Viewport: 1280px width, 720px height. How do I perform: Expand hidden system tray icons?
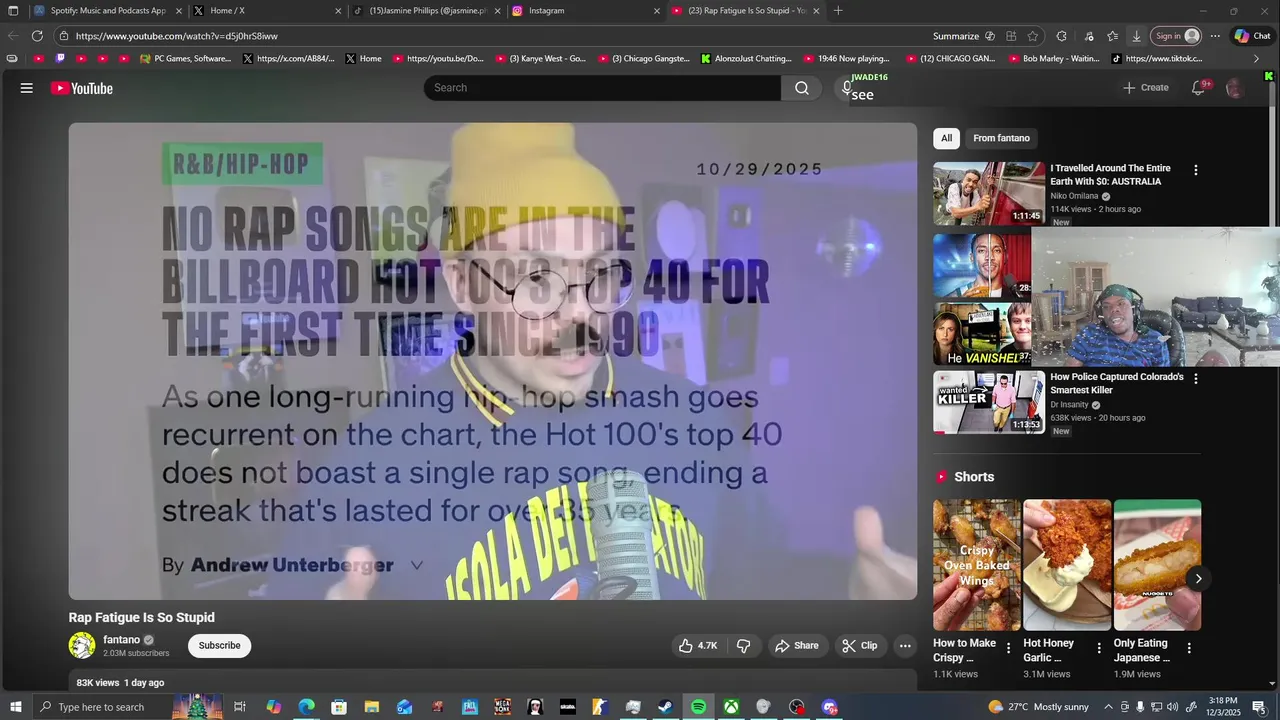(x=1108, y=707)
